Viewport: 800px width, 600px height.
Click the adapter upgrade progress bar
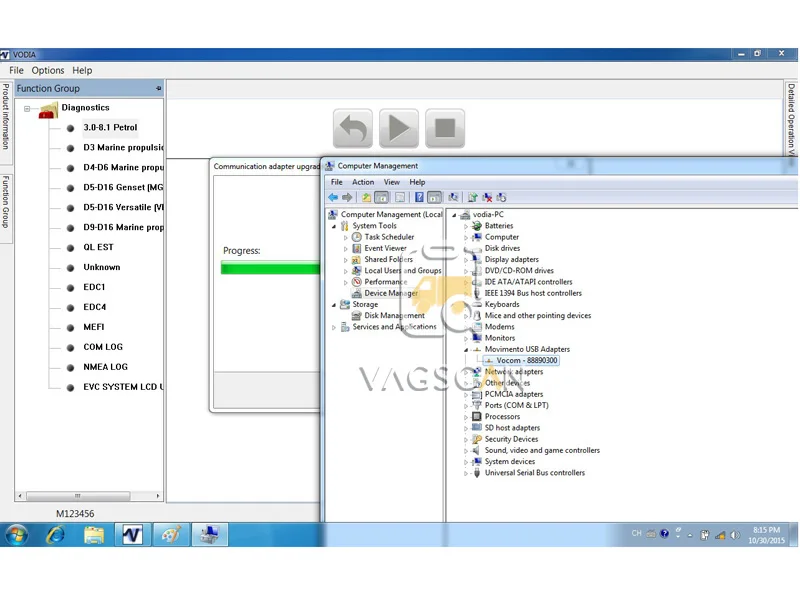[270, 268]
